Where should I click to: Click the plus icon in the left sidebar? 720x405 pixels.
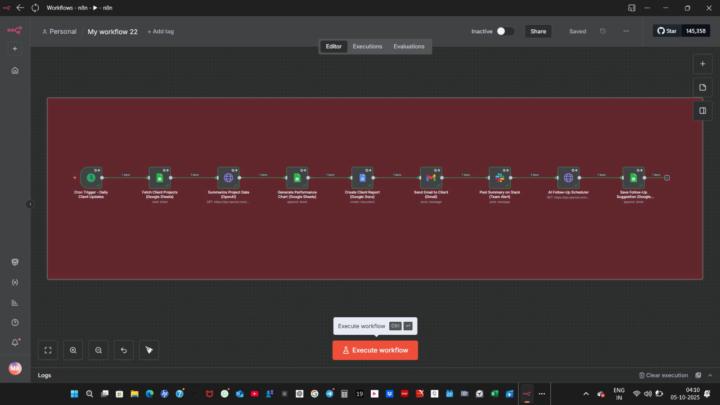pyautogui.click(x=15, y=49)
